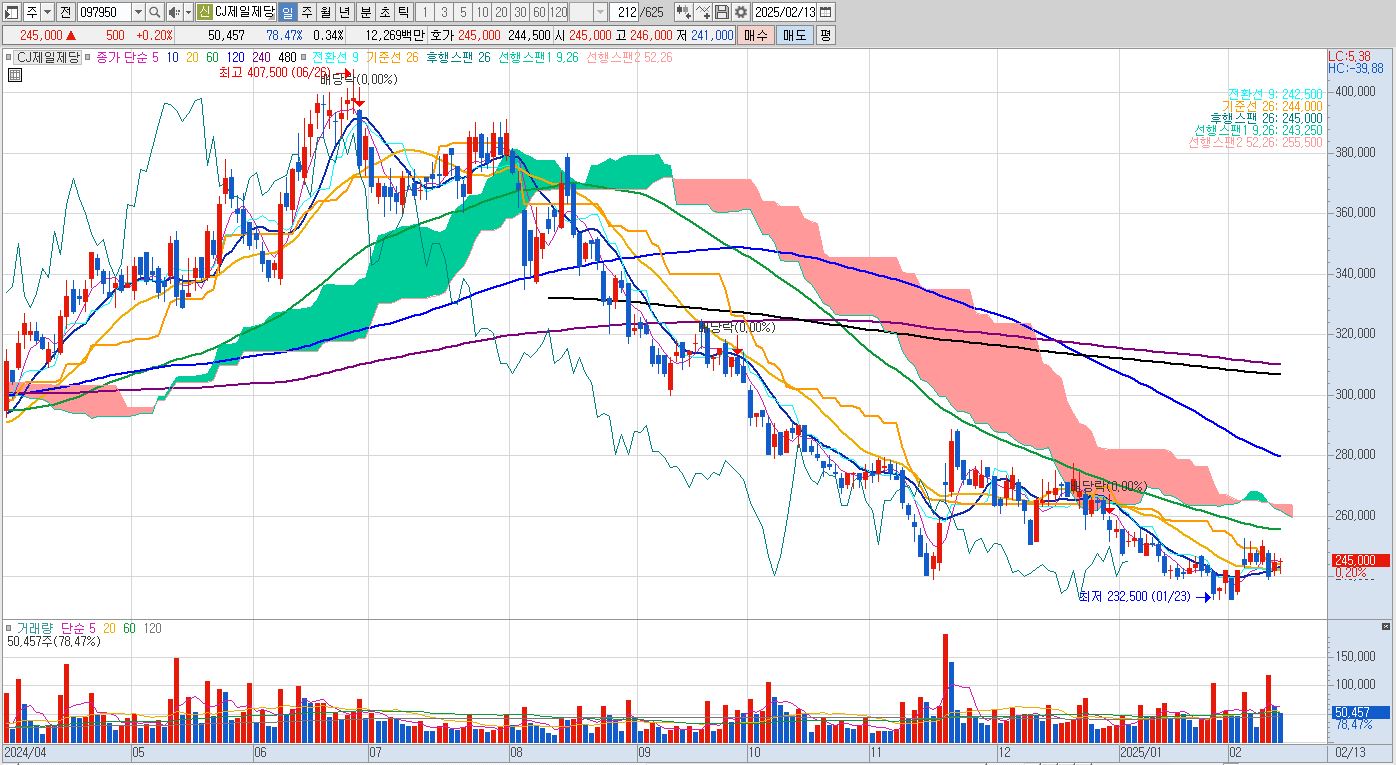Click the 매수 buy button
The height and width of the screenshot is (765, 1396).
tap(755, 35)
